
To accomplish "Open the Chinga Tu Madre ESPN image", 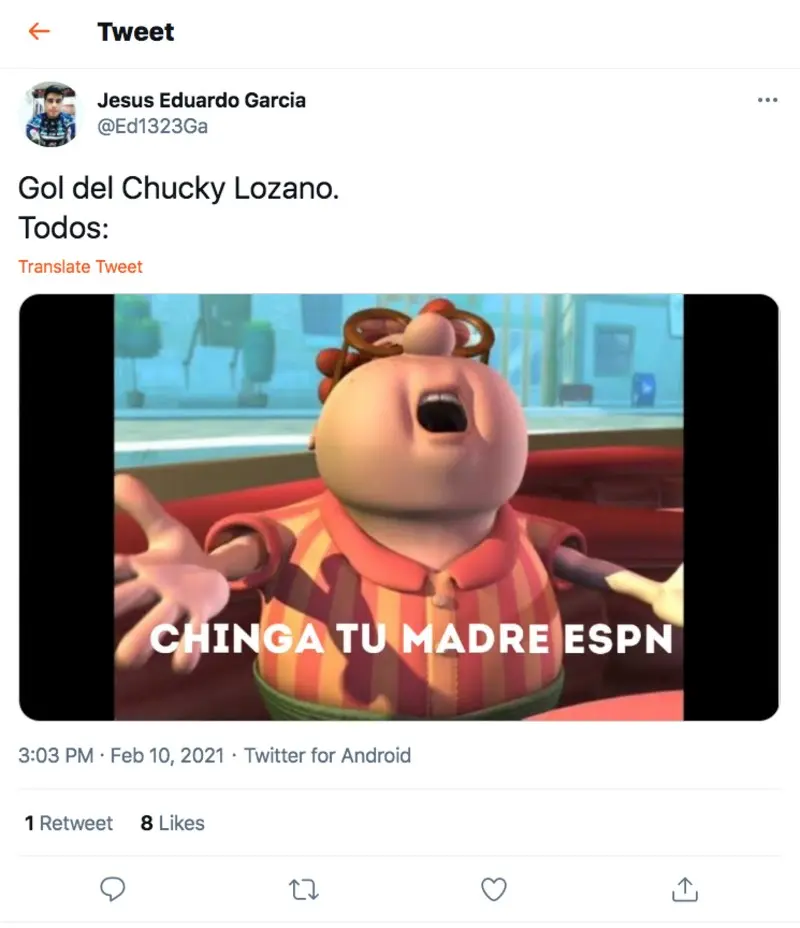I will click(x=399, y=507).
